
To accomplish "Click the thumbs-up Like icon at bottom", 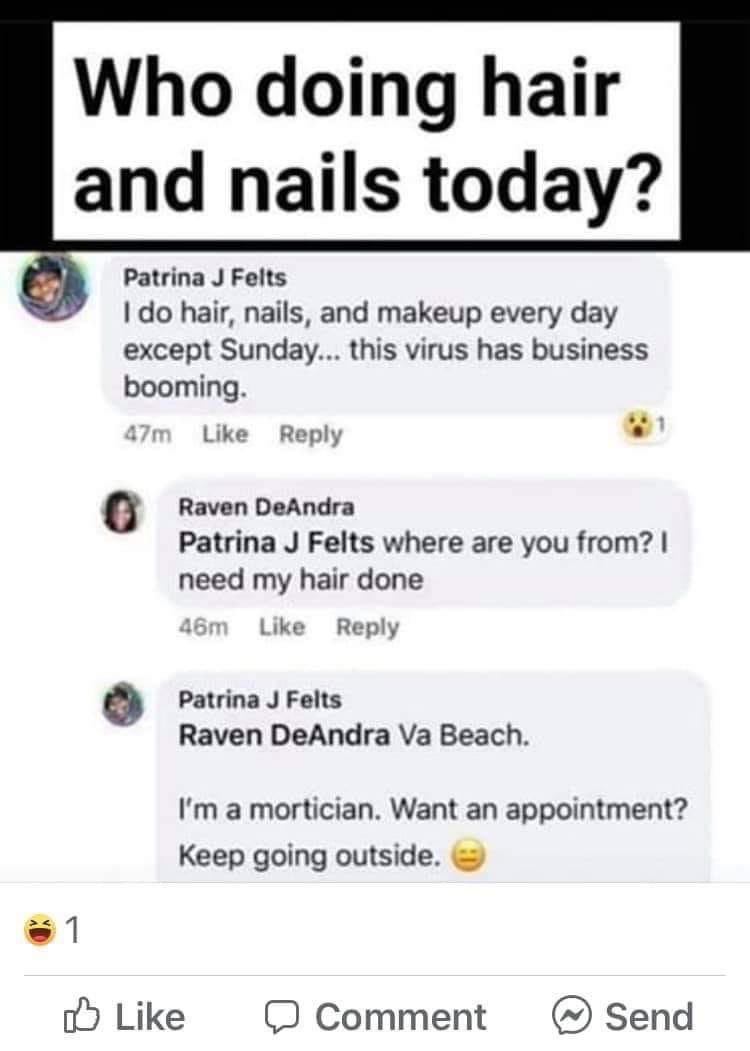I will tap(82, 1015).
